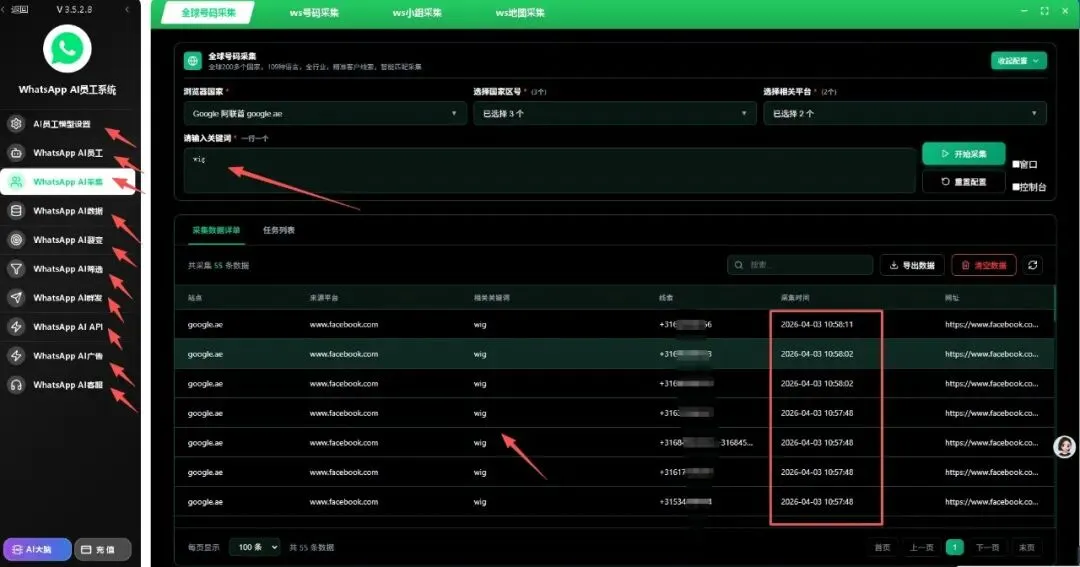Open the WhatsApp AI筛选 filter item

point(68,269)
